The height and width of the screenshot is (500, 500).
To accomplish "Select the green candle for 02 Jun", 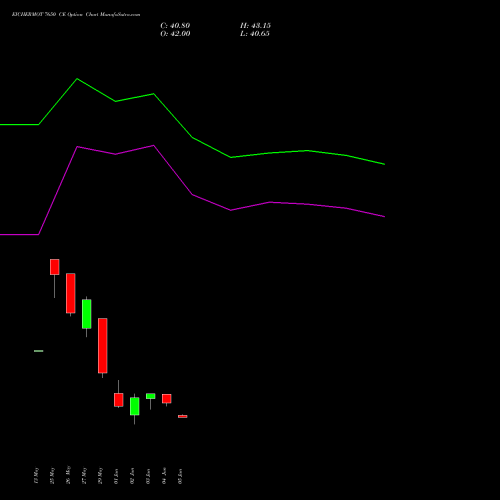I will [135, 406].
